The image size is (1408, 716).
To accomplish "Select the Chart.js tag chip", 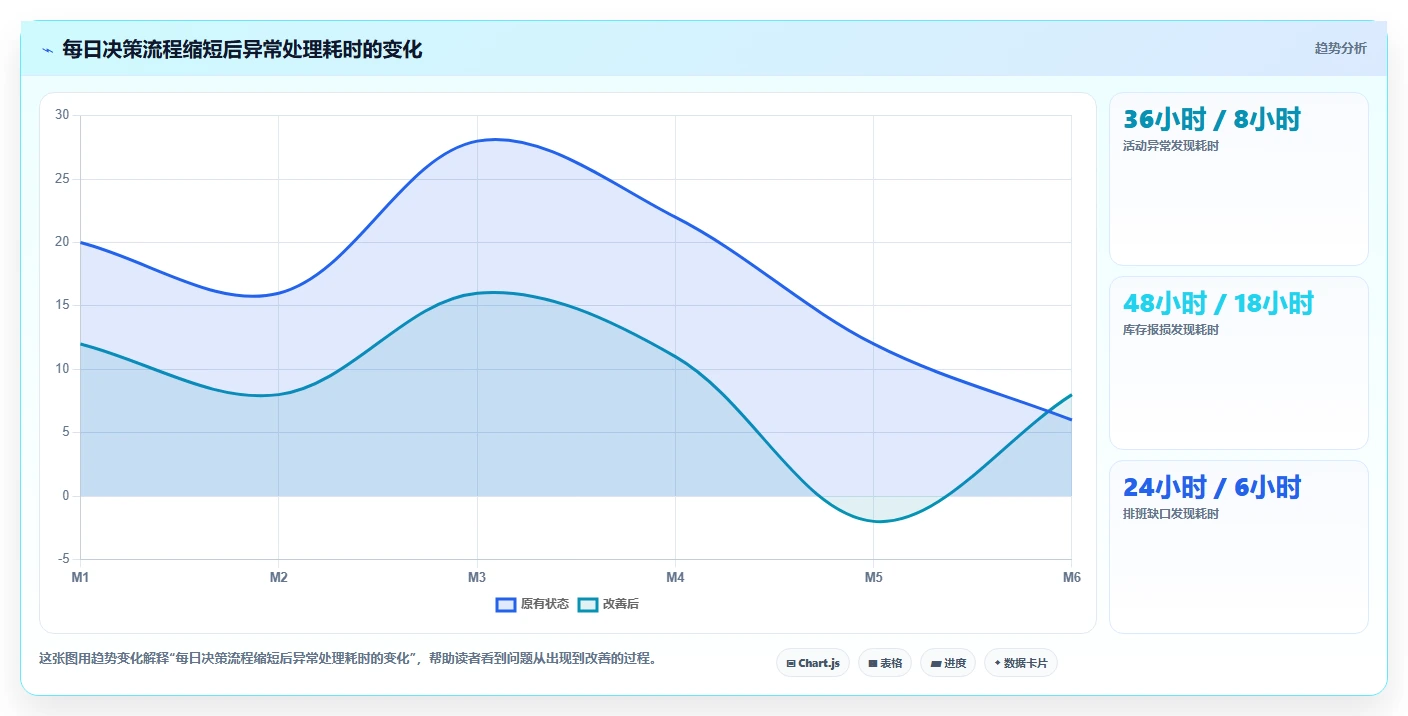I will point(813,663).
